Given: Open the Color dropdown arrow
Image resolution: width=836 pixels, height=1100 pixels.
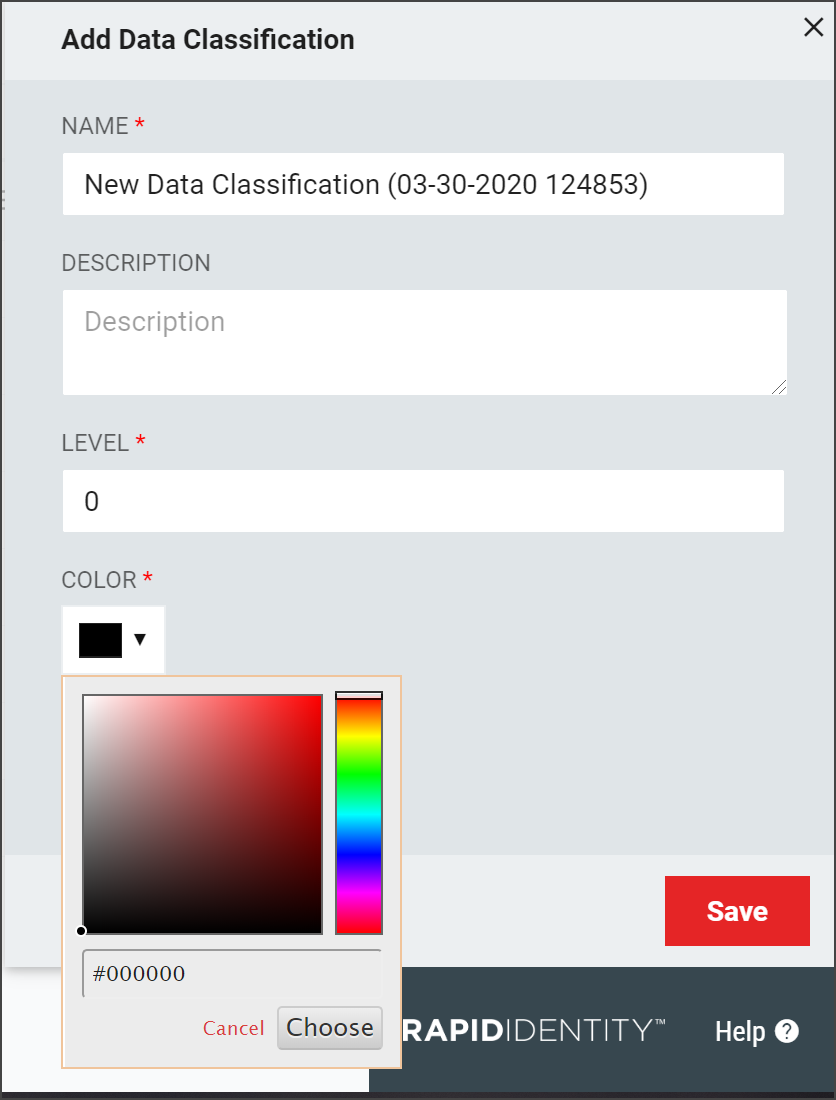Looking at the screenshot, I should click(140, 639).
